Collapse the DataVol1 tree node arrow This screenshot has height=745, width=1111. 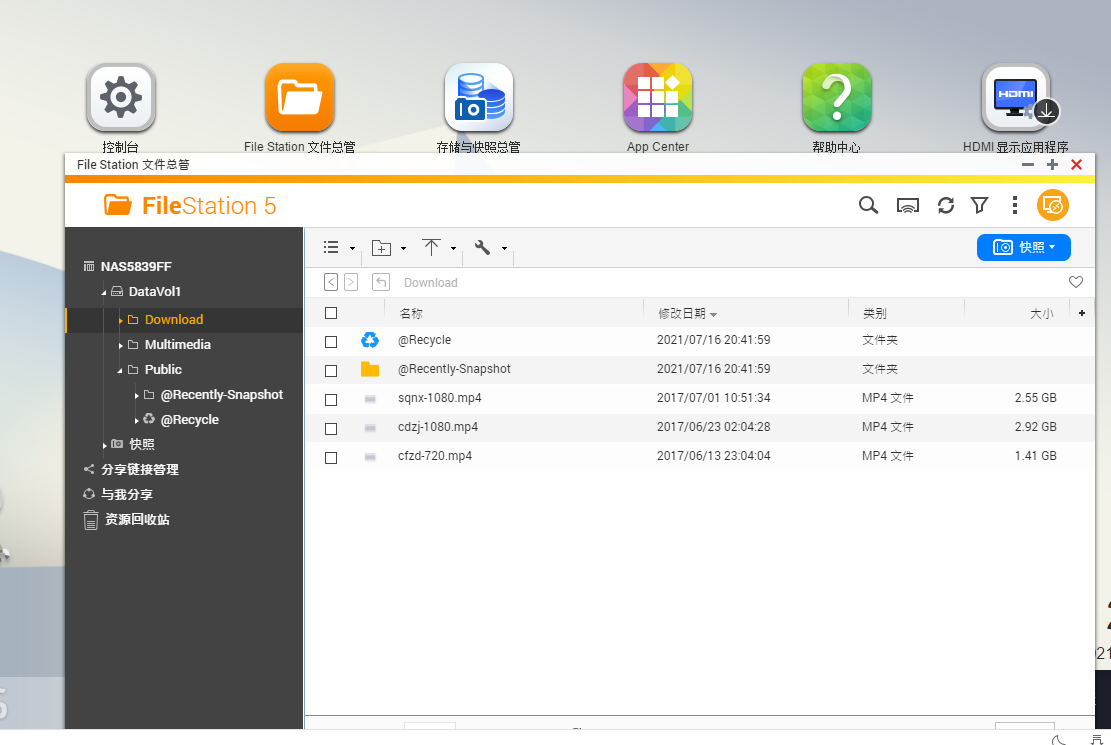click(x=104, y=292)
